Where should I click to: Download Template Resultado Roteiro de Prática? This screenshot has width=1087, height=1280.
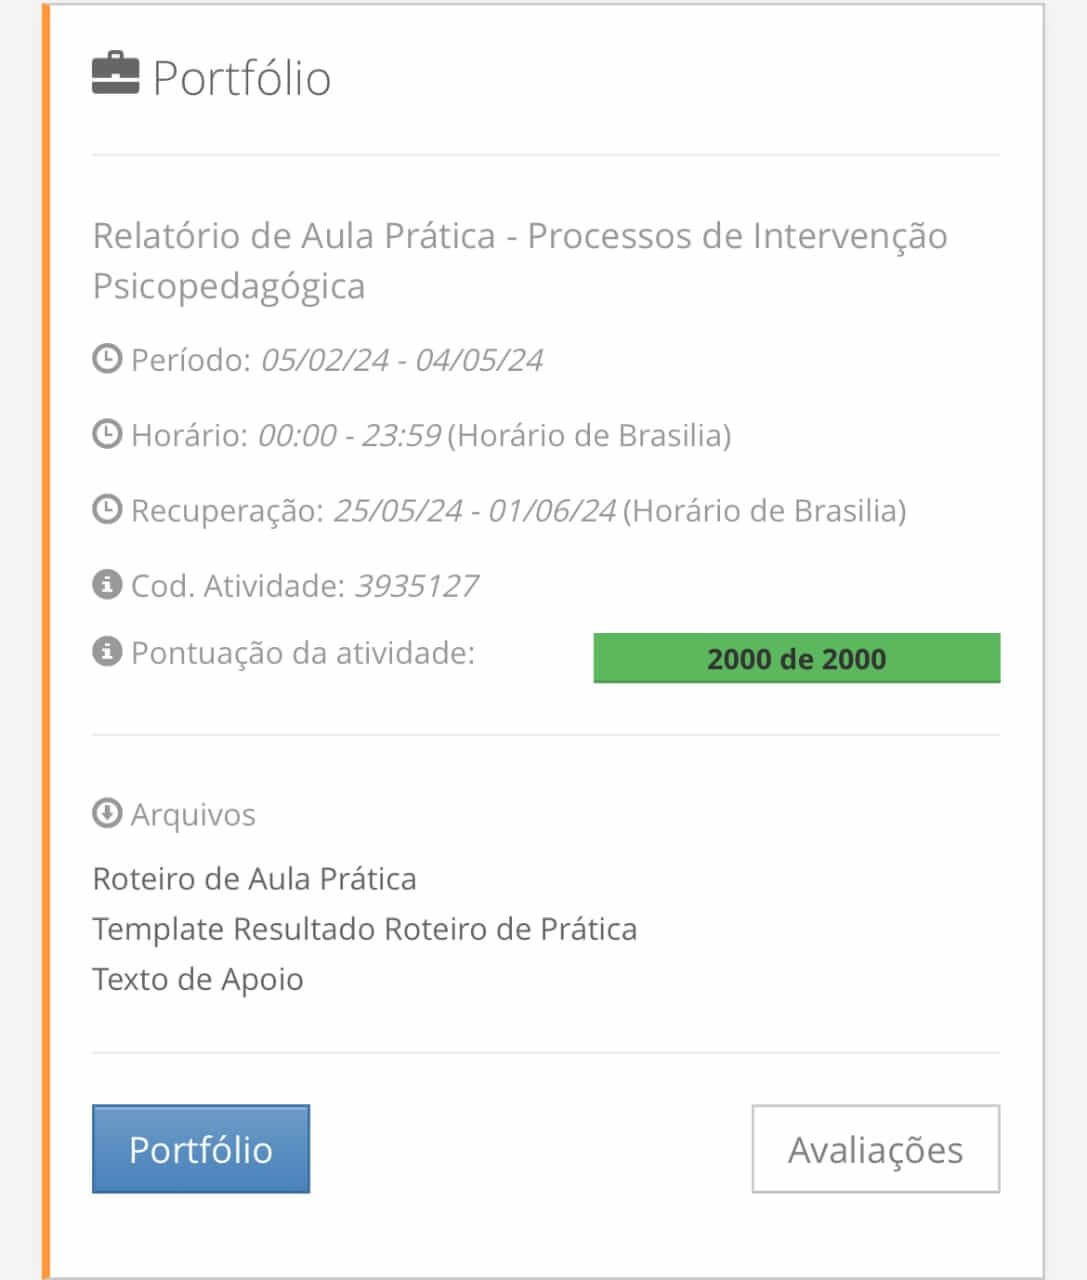pos(364,929)
